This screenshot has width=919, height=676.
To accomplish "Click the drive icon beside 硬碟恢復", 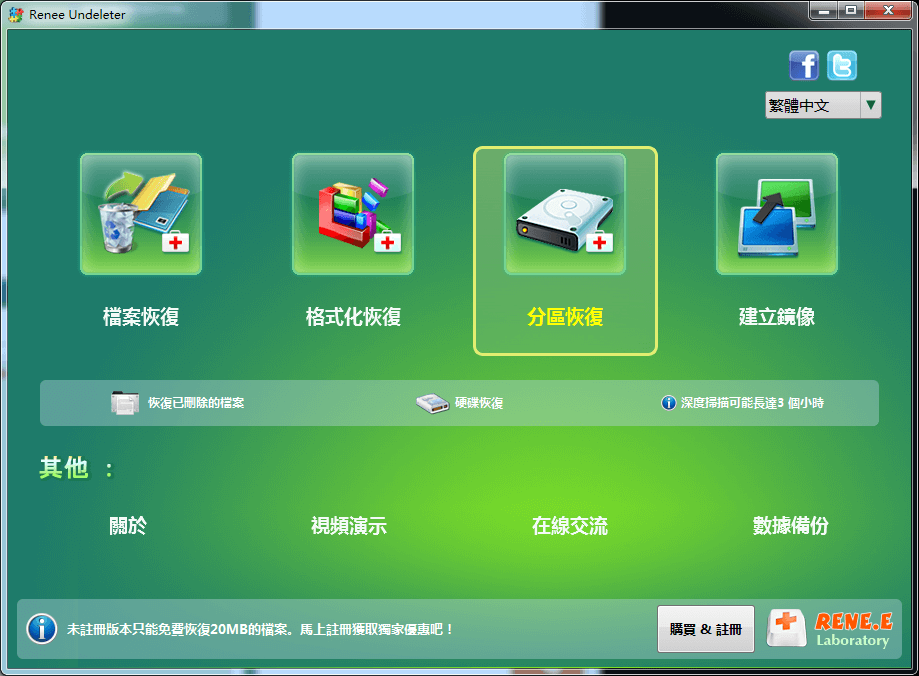I will pyautogui.click(x=432, y=403).
